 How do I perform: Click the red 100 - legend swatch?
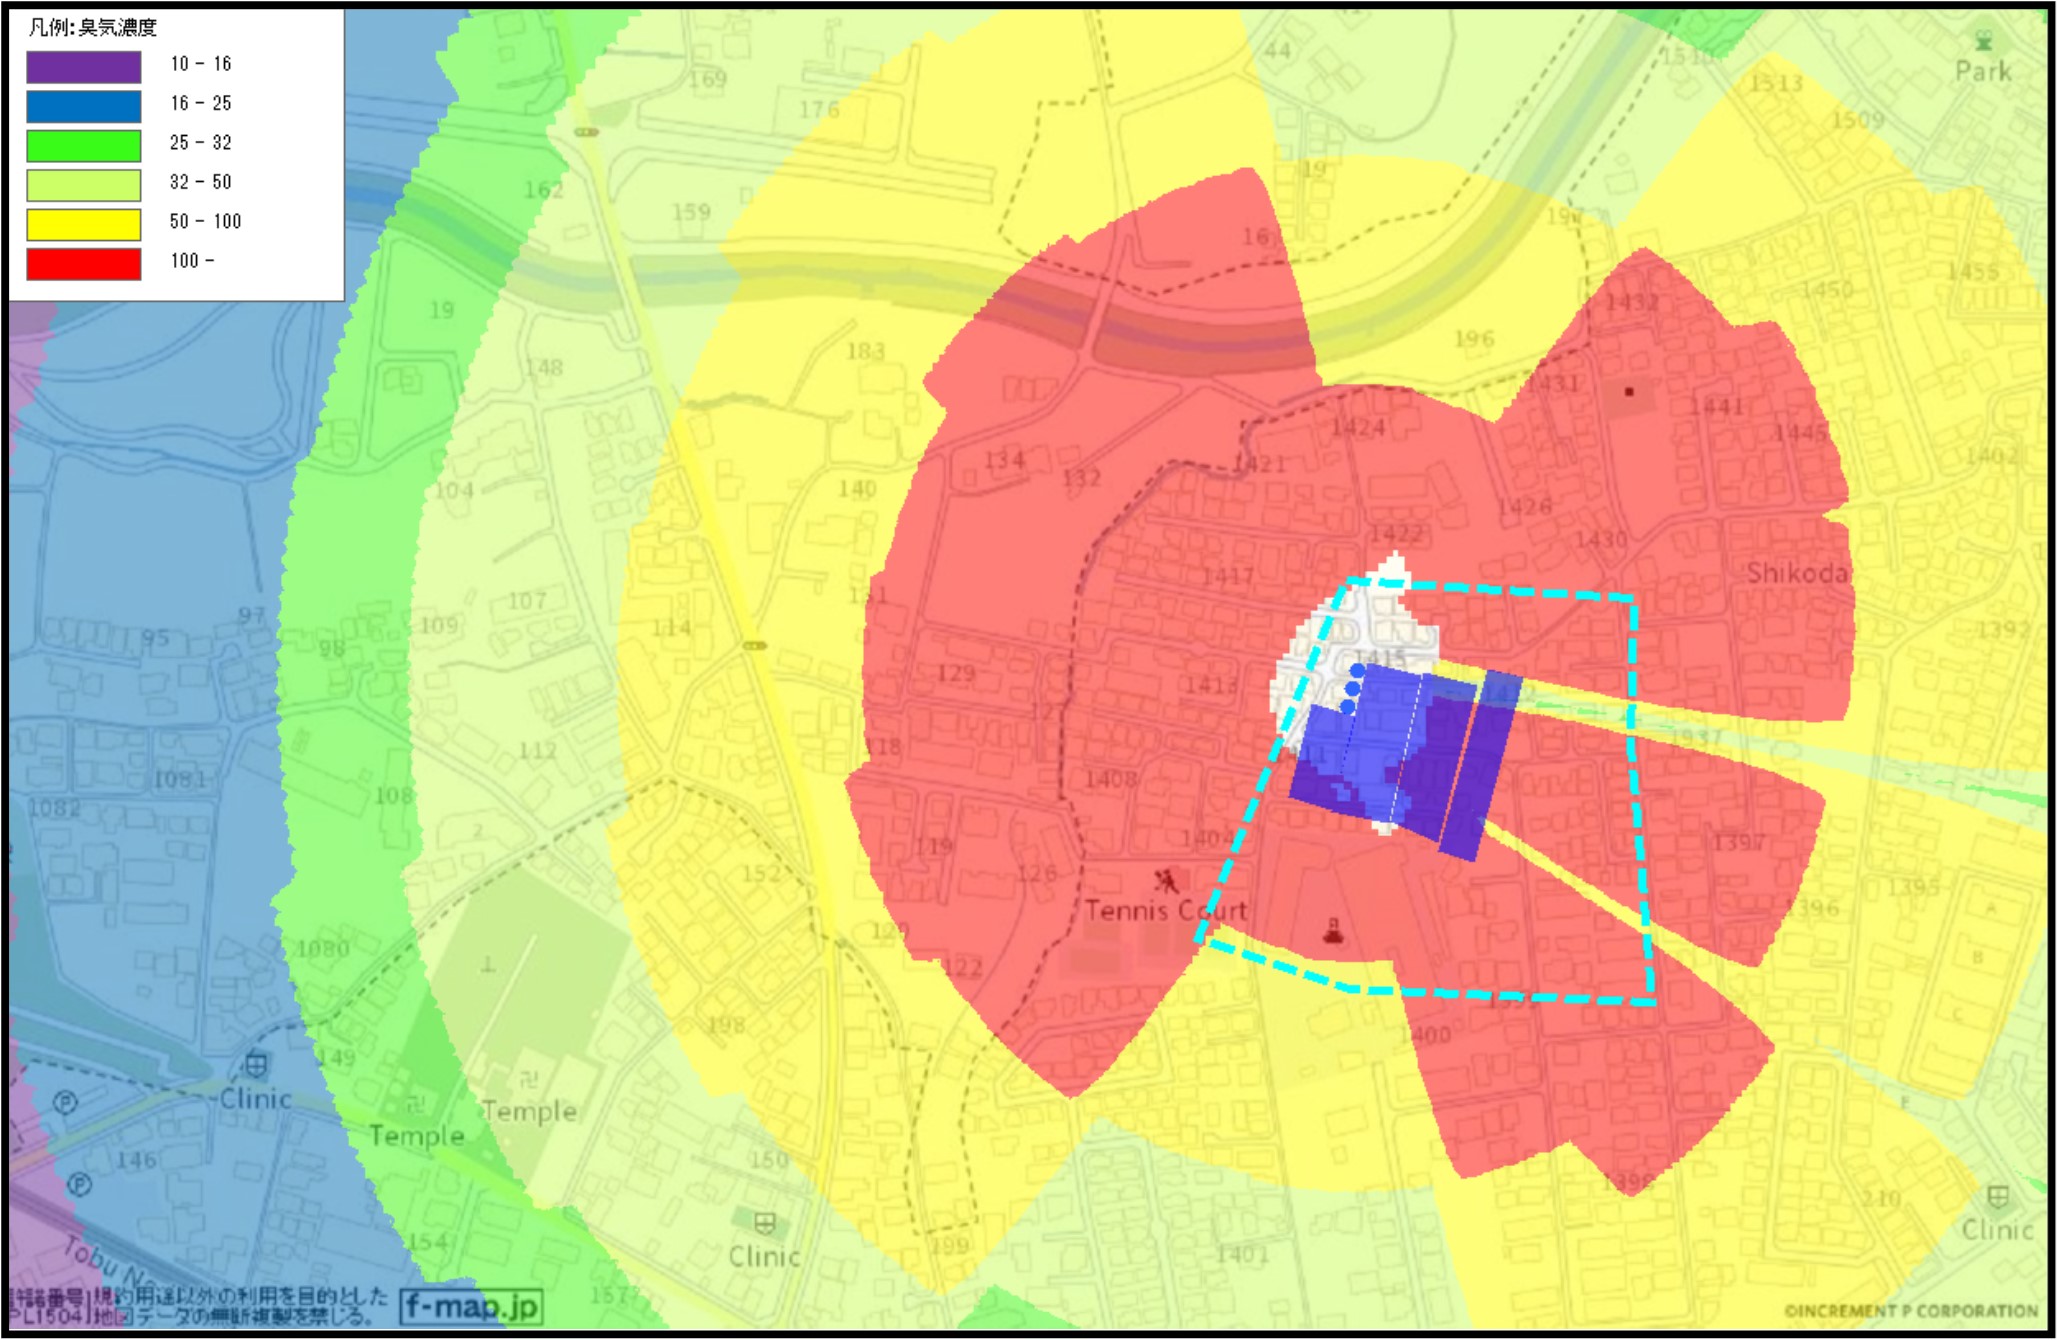coord(84,264)
